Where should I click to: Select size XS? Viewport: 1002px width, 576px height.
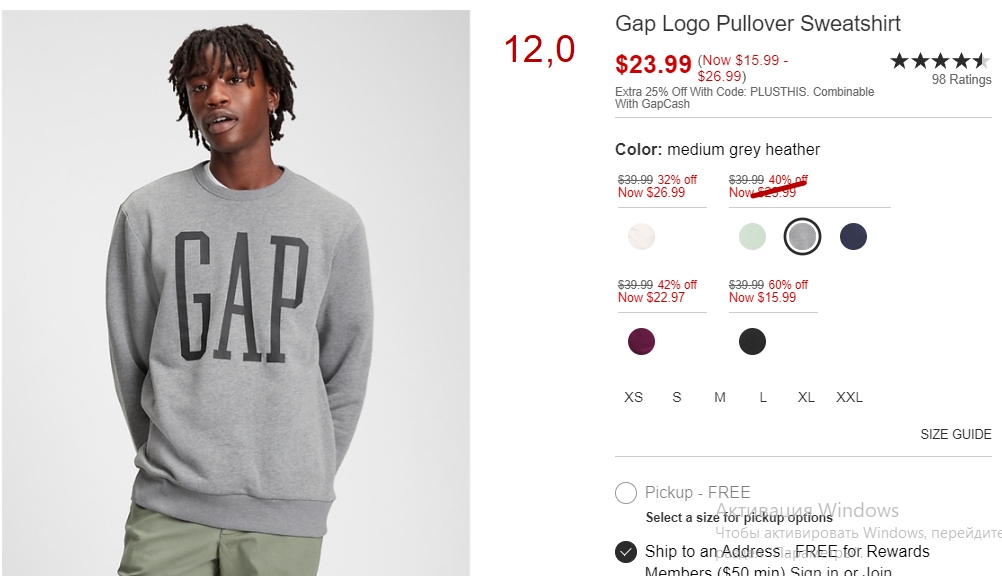click(633, 398)
